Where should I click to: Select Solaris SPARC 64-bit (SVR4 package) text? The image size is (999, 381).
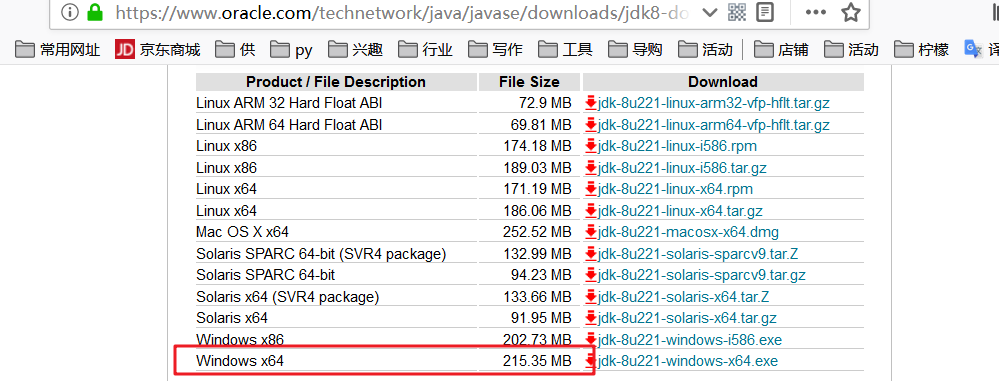click(321, 254)
